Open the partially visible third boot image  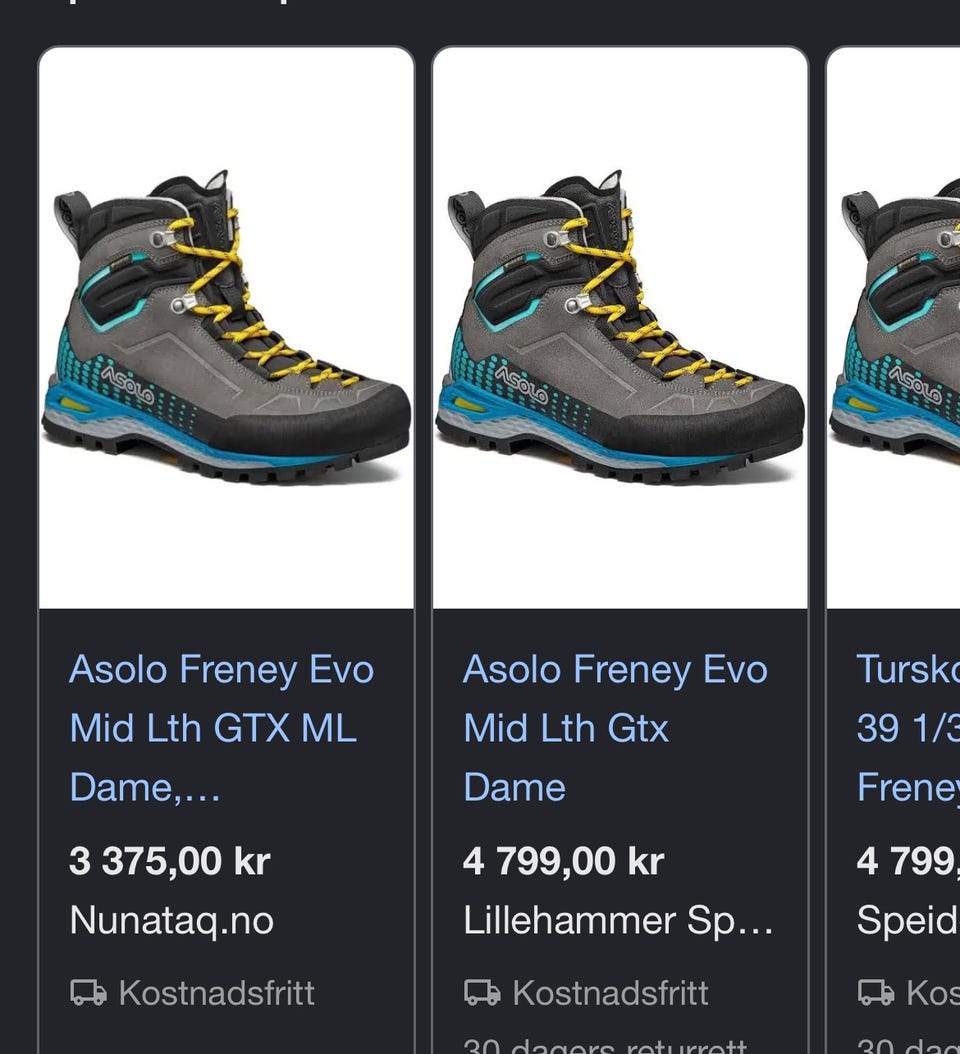click(x=894, y=328)
